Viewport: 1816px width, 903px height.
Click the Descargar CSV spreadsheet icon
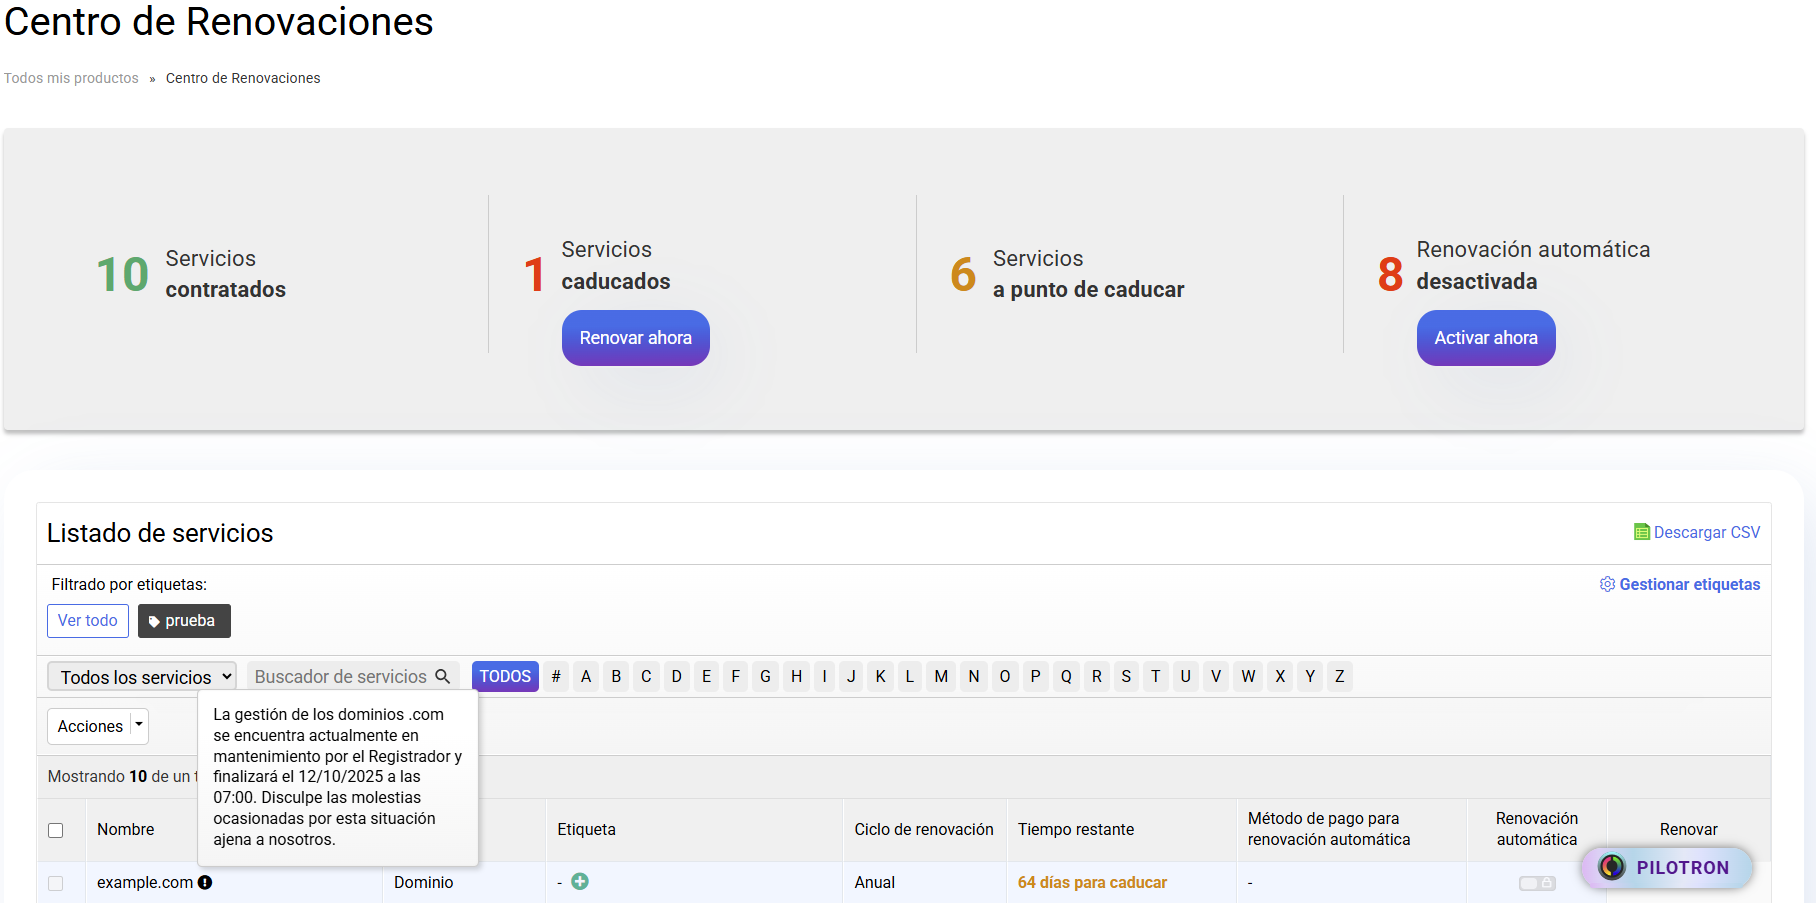pyautogui.click(x=1641, y=532)
